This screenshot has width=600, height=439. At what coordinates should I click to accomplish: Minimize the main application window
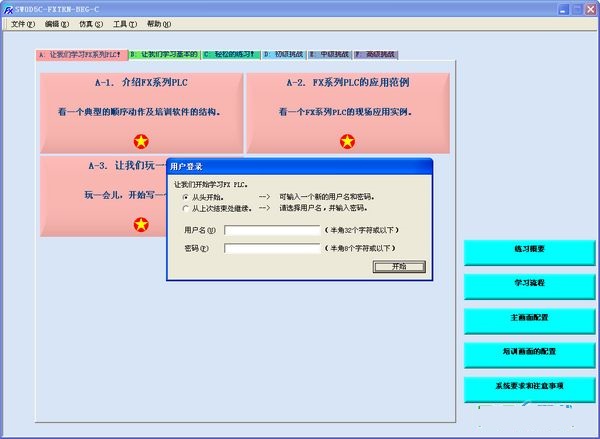(563, 10)
